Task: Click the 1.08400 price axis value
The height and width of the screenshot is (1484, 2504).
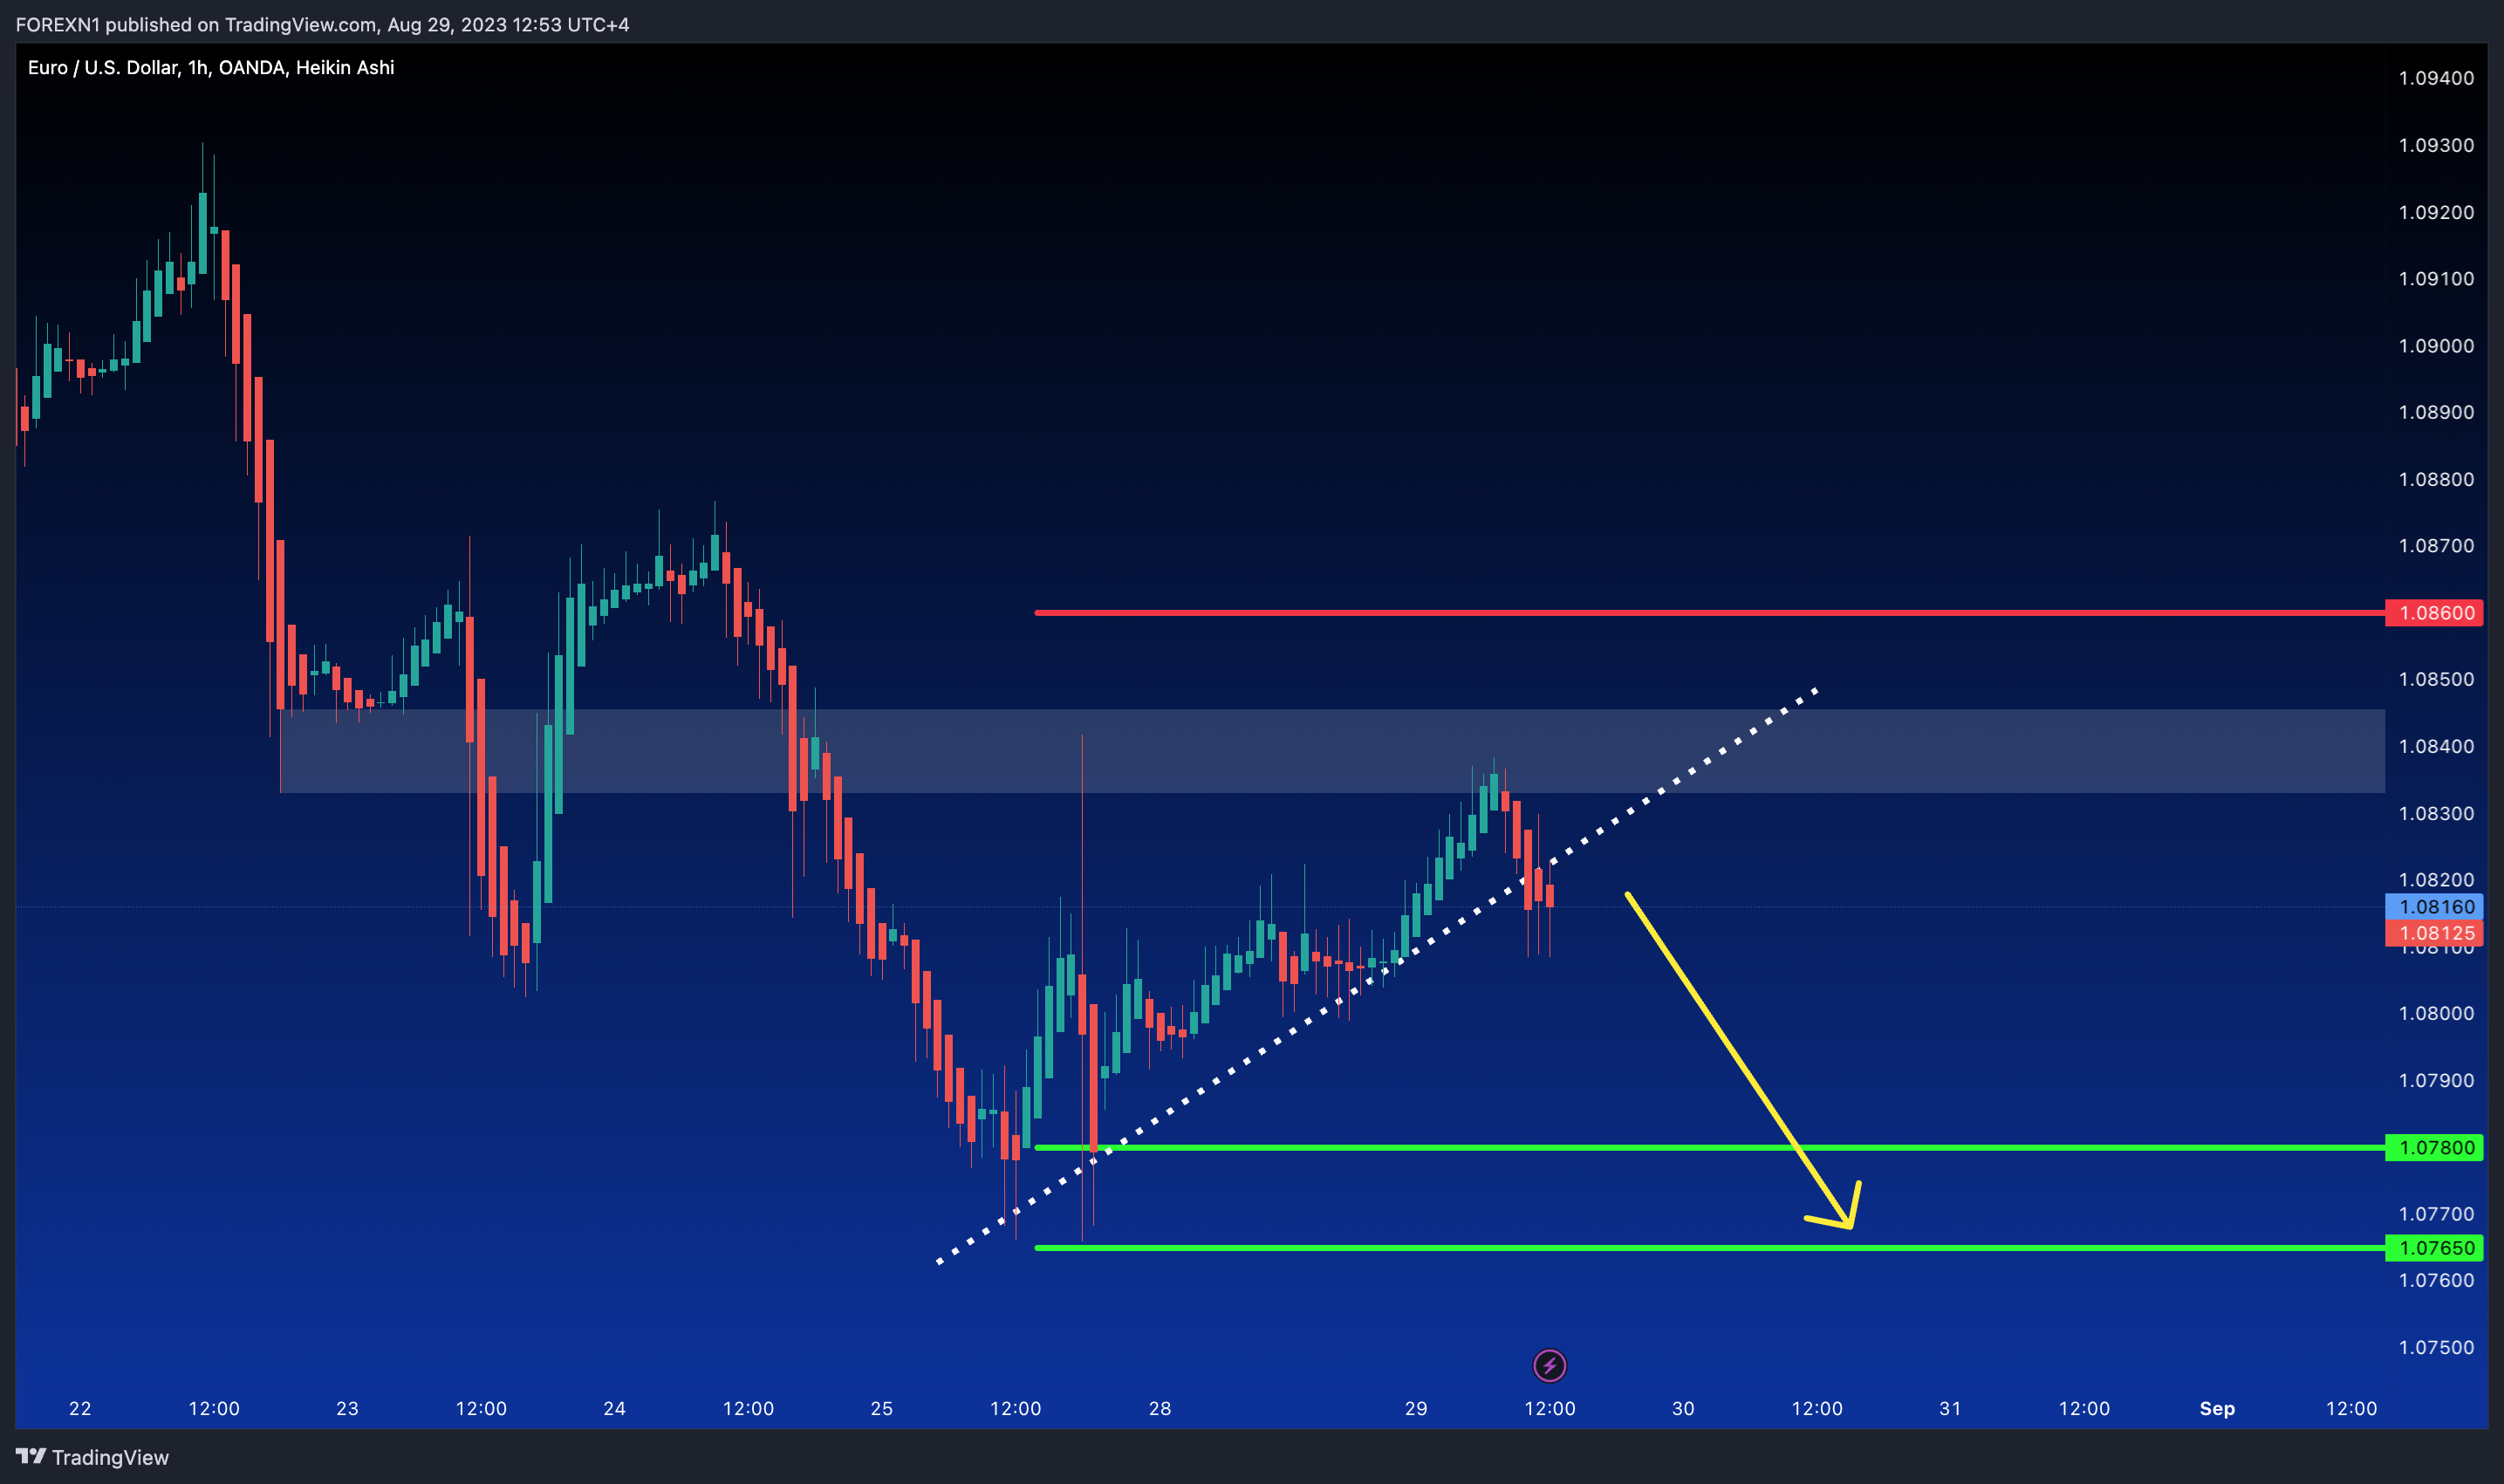Action: pyautogui.click(x=2436, y=746)
